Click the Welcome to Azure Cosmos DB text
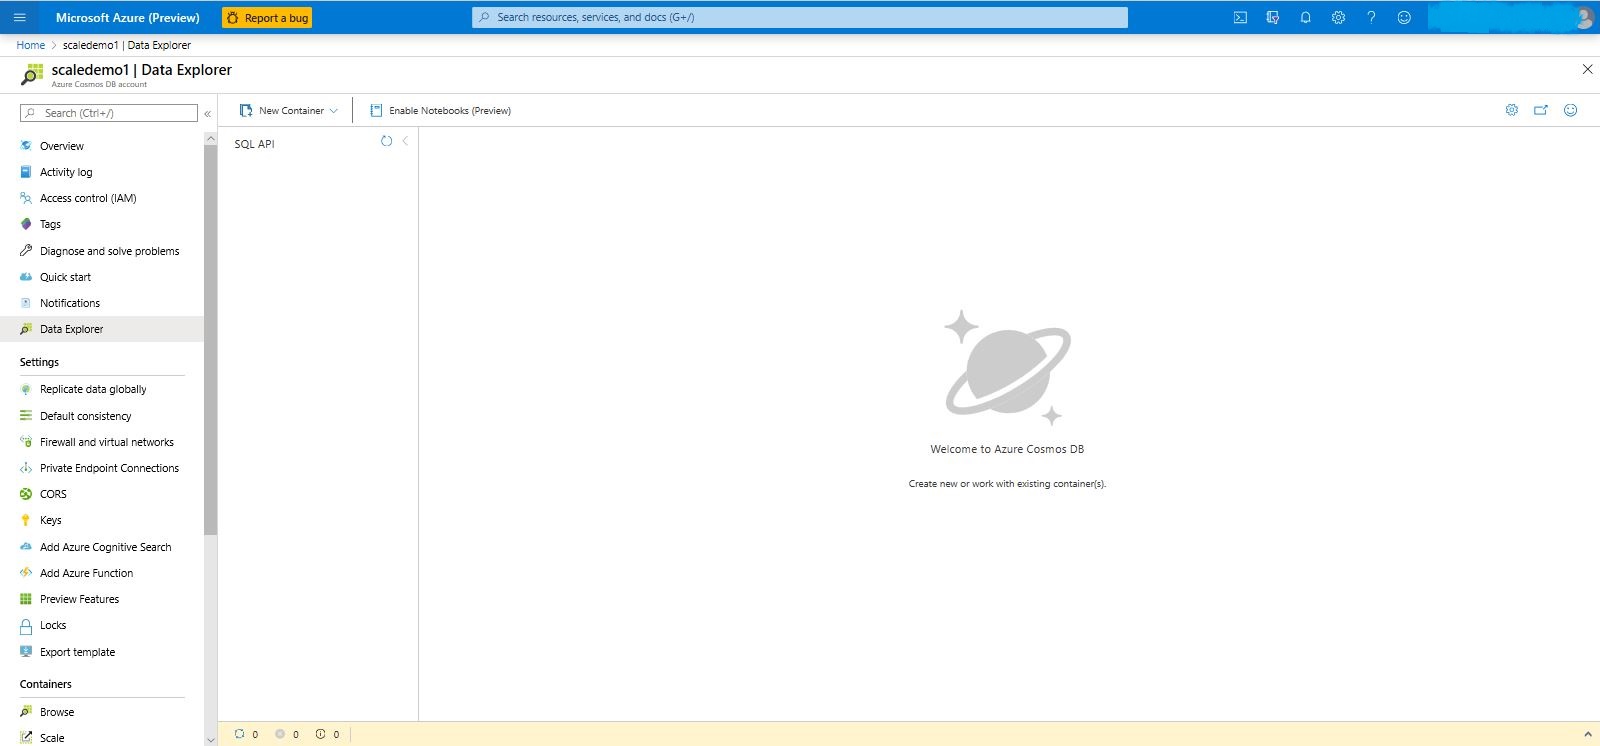 click(x=1007, y=449)
